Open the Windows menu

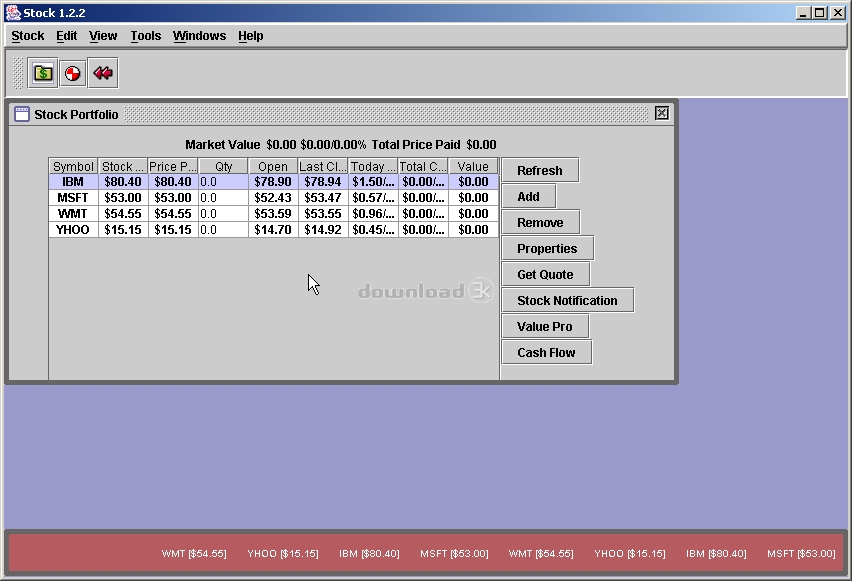[x=199, y=36]
